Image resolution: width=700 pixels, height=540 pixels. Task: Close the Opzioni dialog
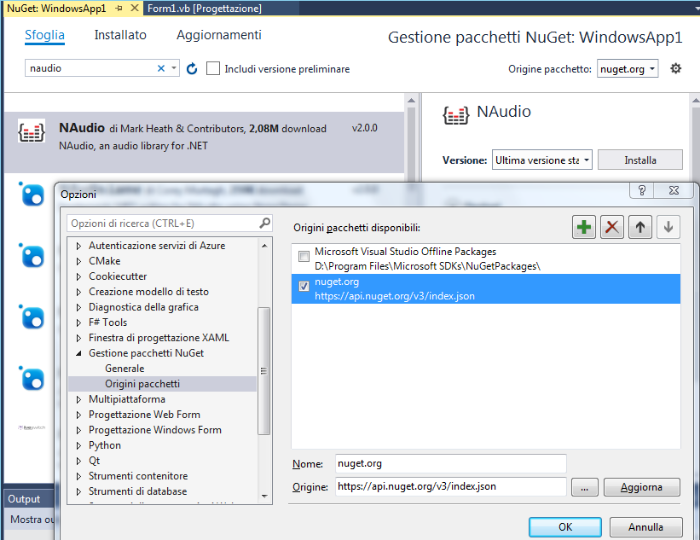674,191
